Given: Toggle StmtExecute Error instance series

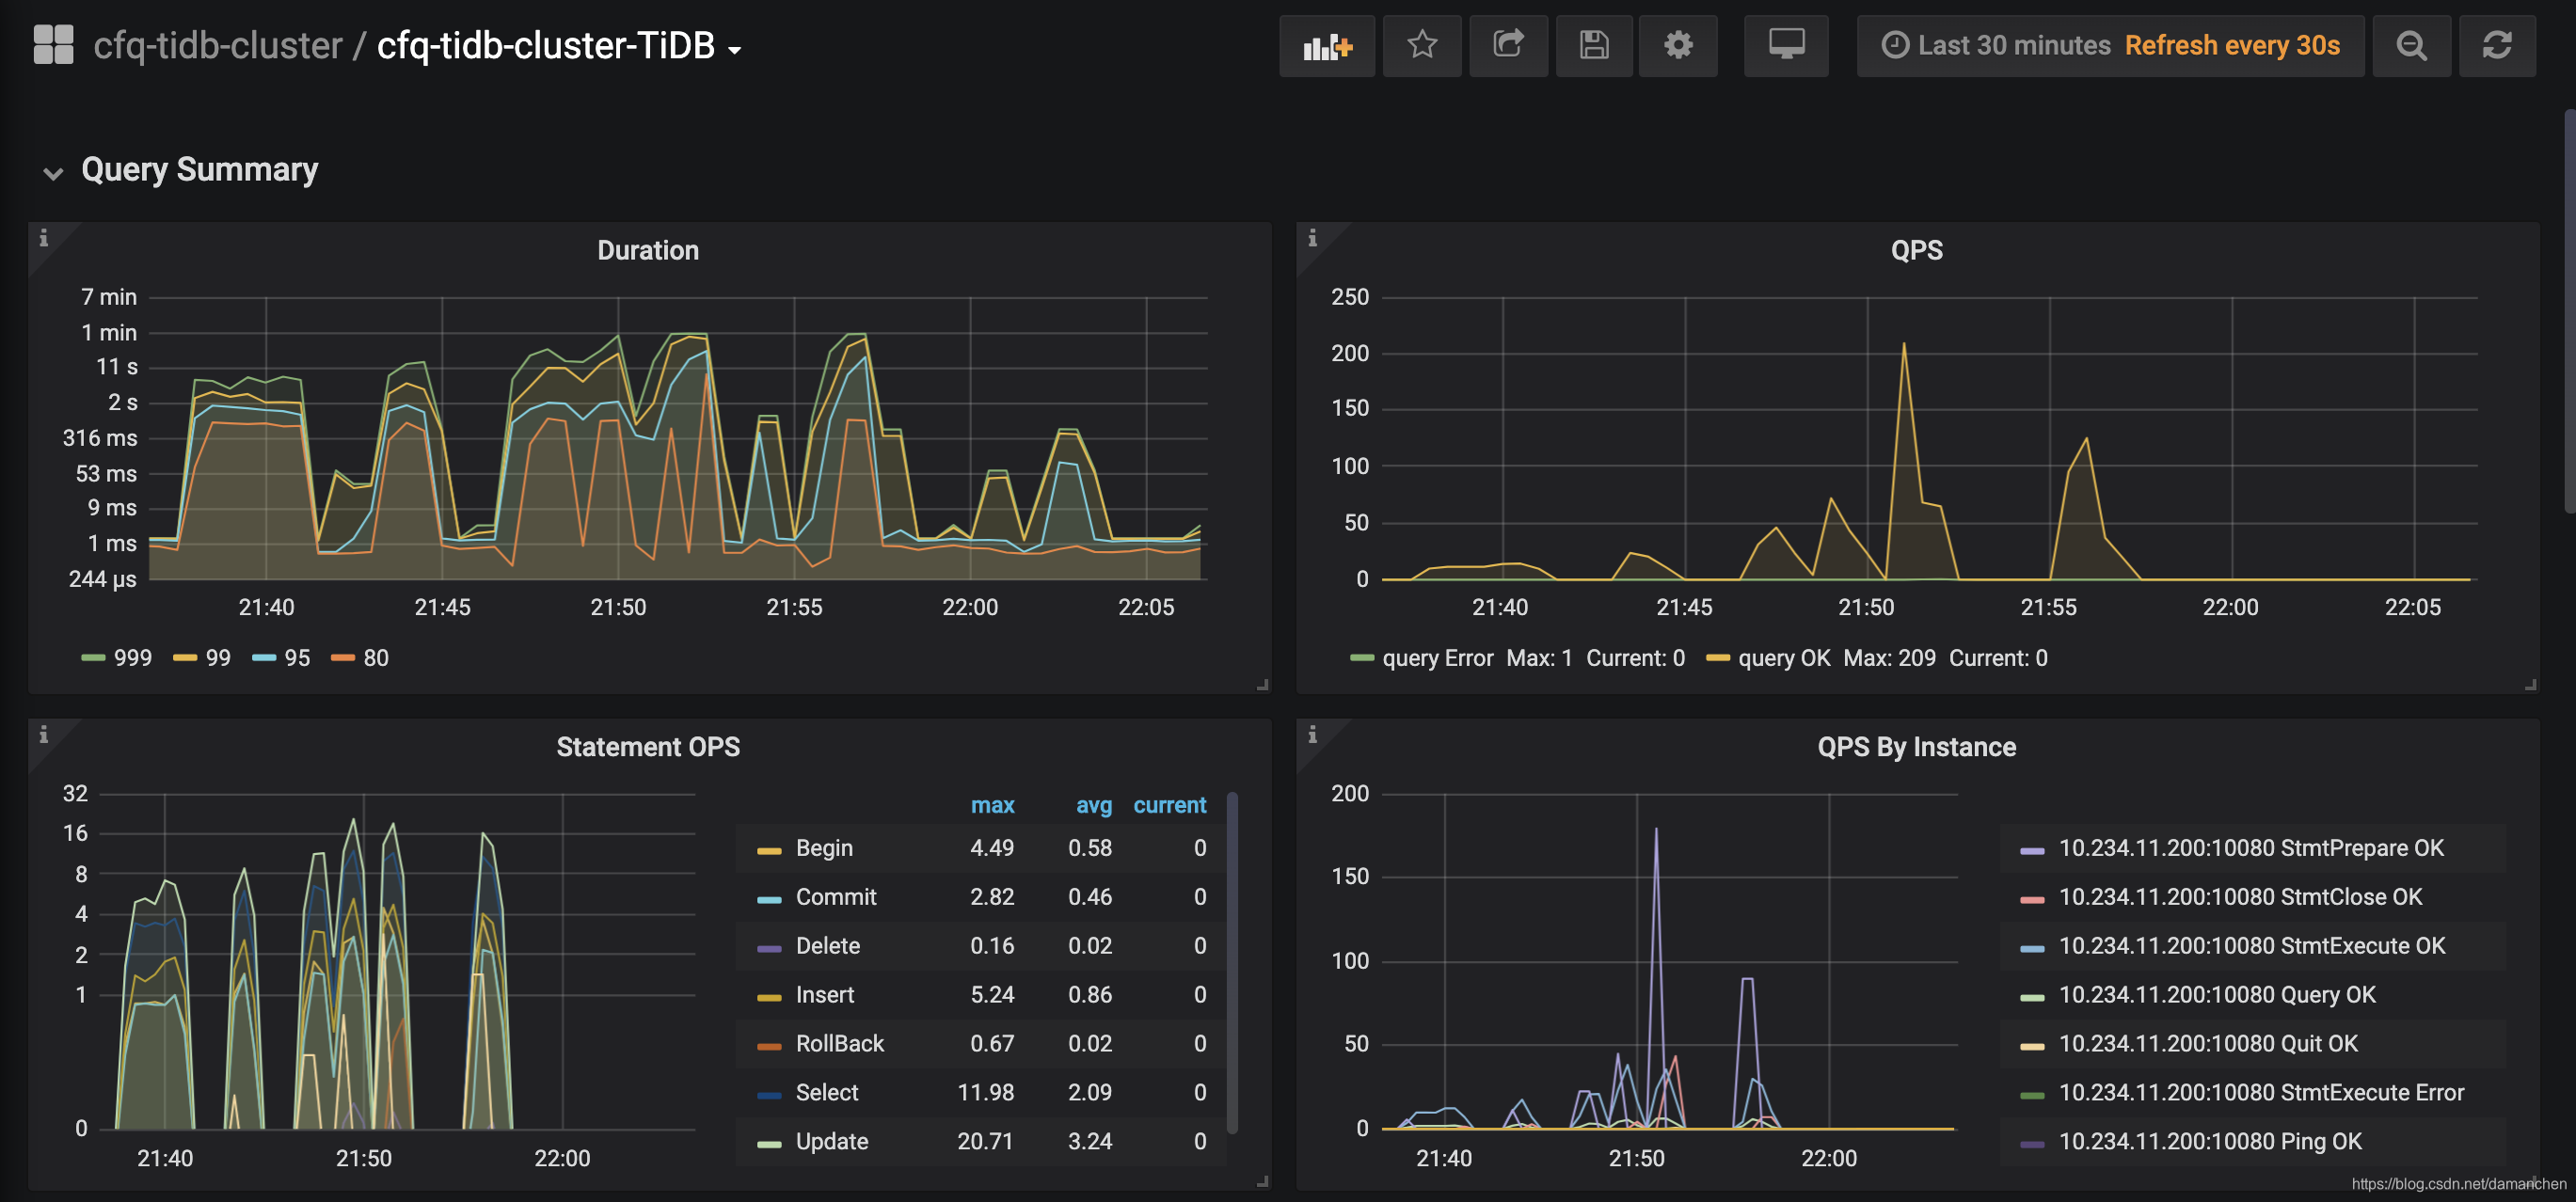Looking at the screenshot, I should pos(2261,1093).
